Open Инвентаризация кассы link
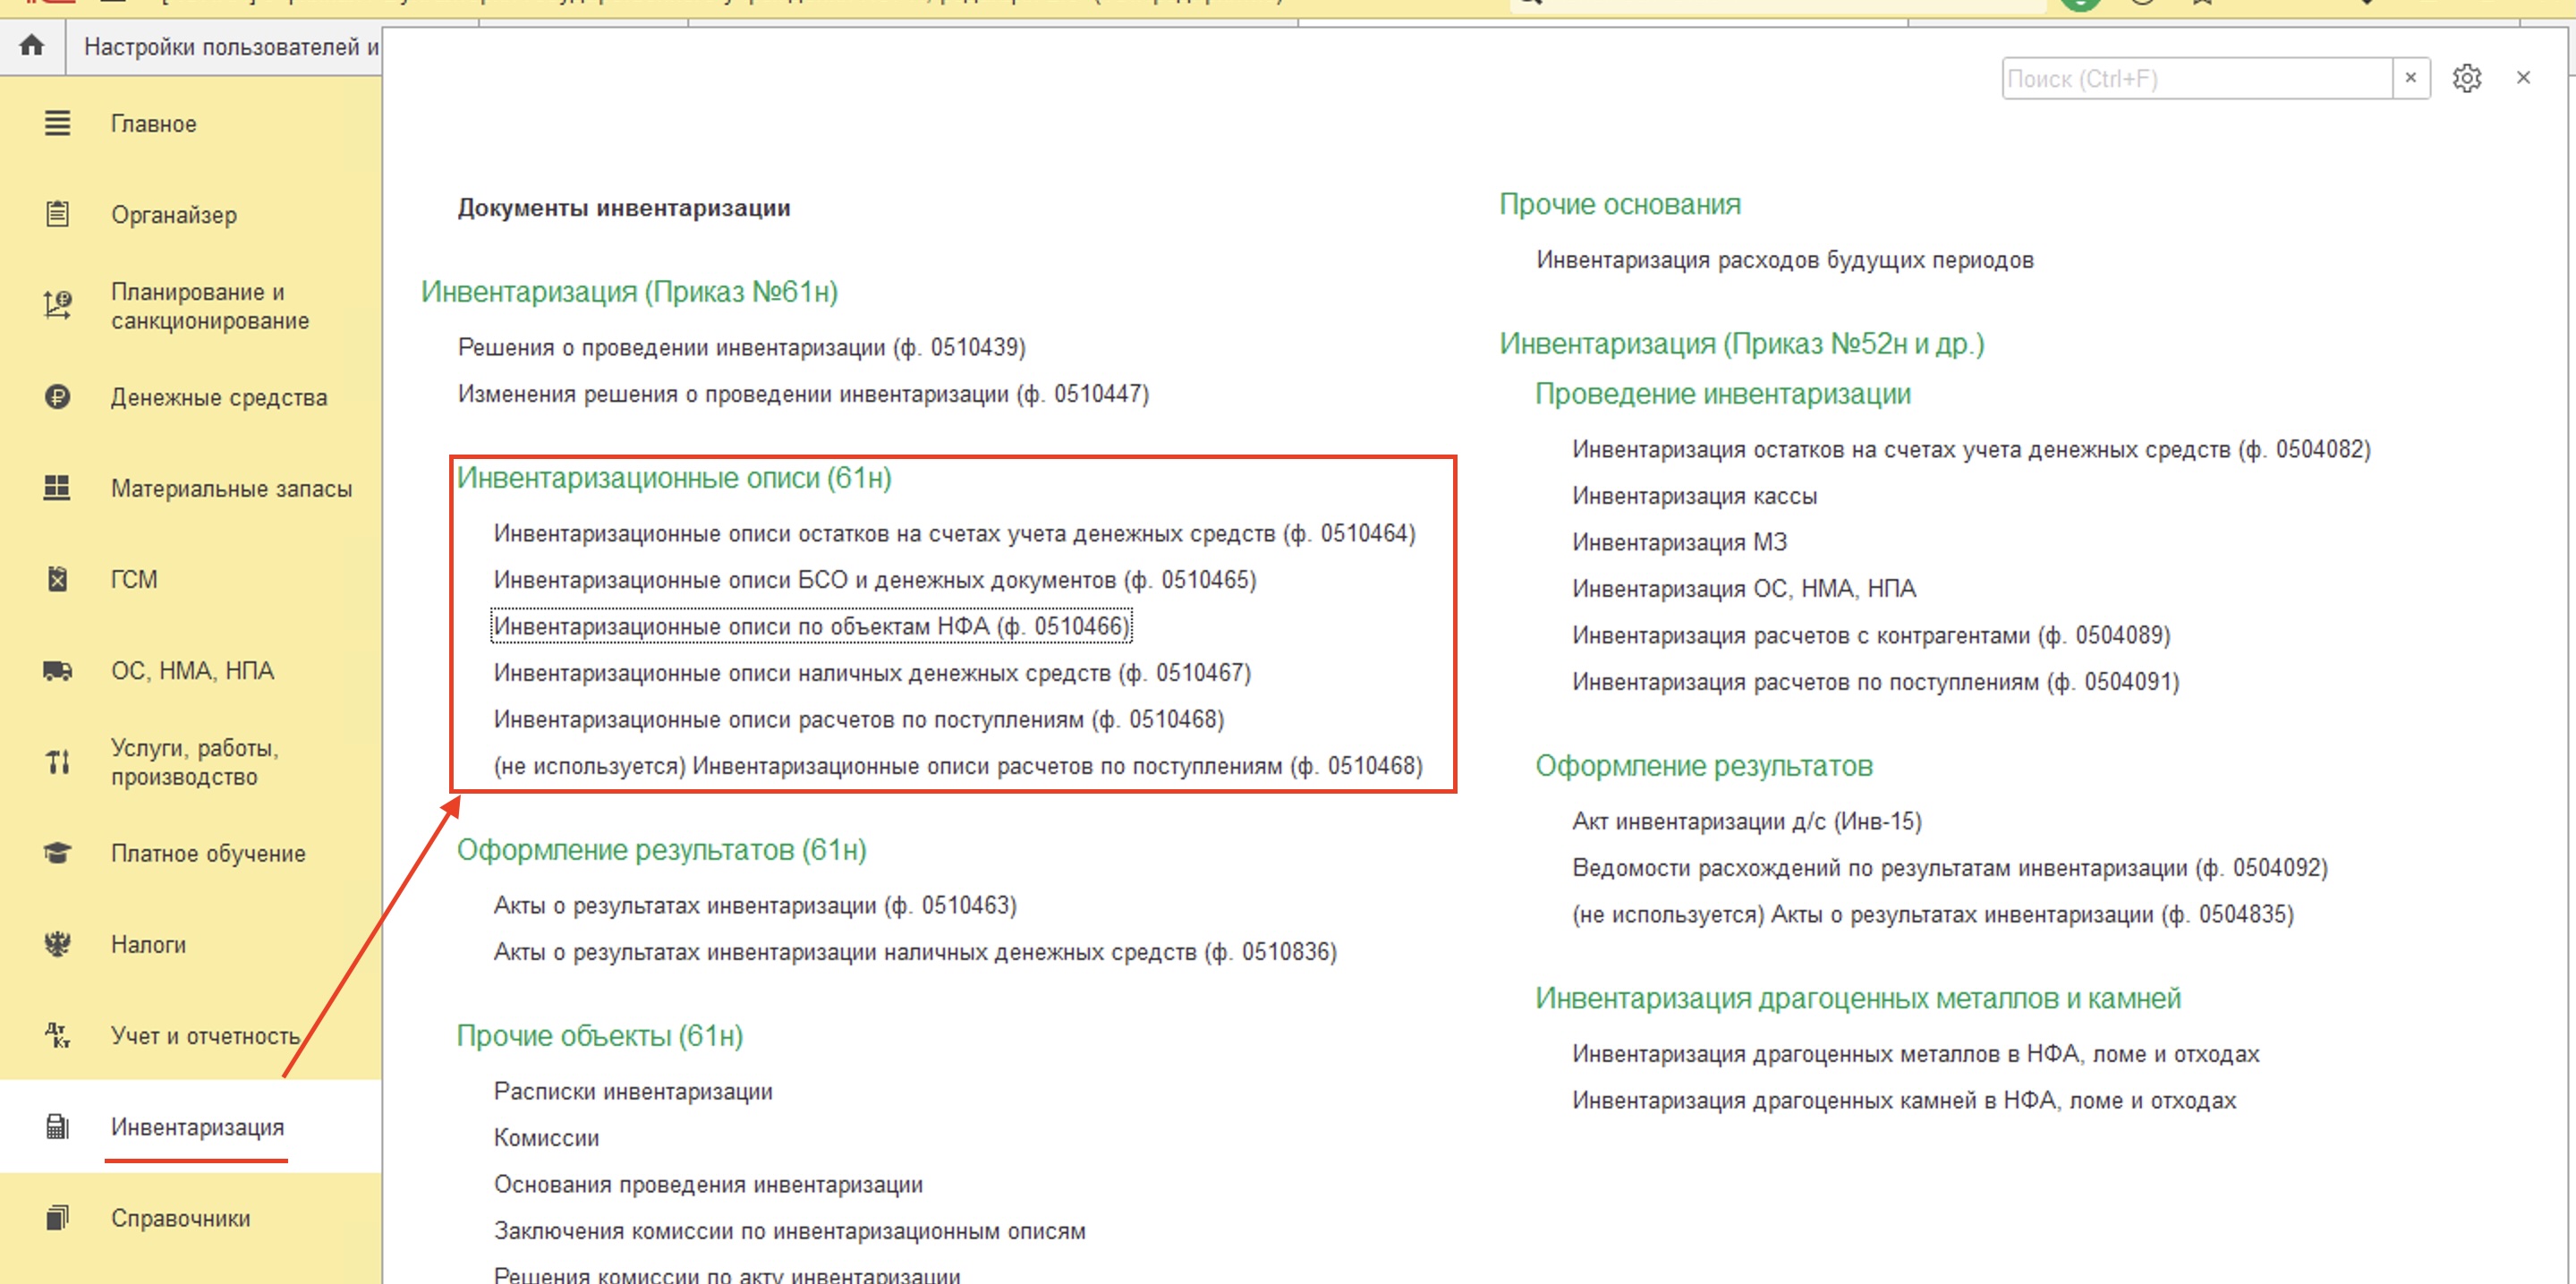2576x1284 pixels. tap(1694, 496)
